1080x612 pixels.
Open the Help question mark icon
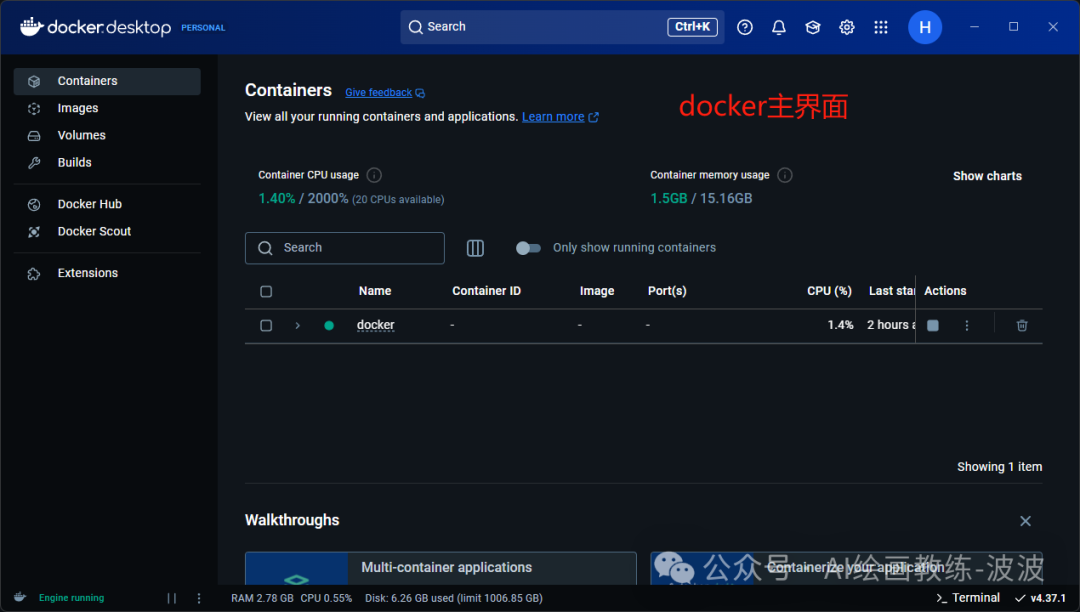(x=745, y=27)
